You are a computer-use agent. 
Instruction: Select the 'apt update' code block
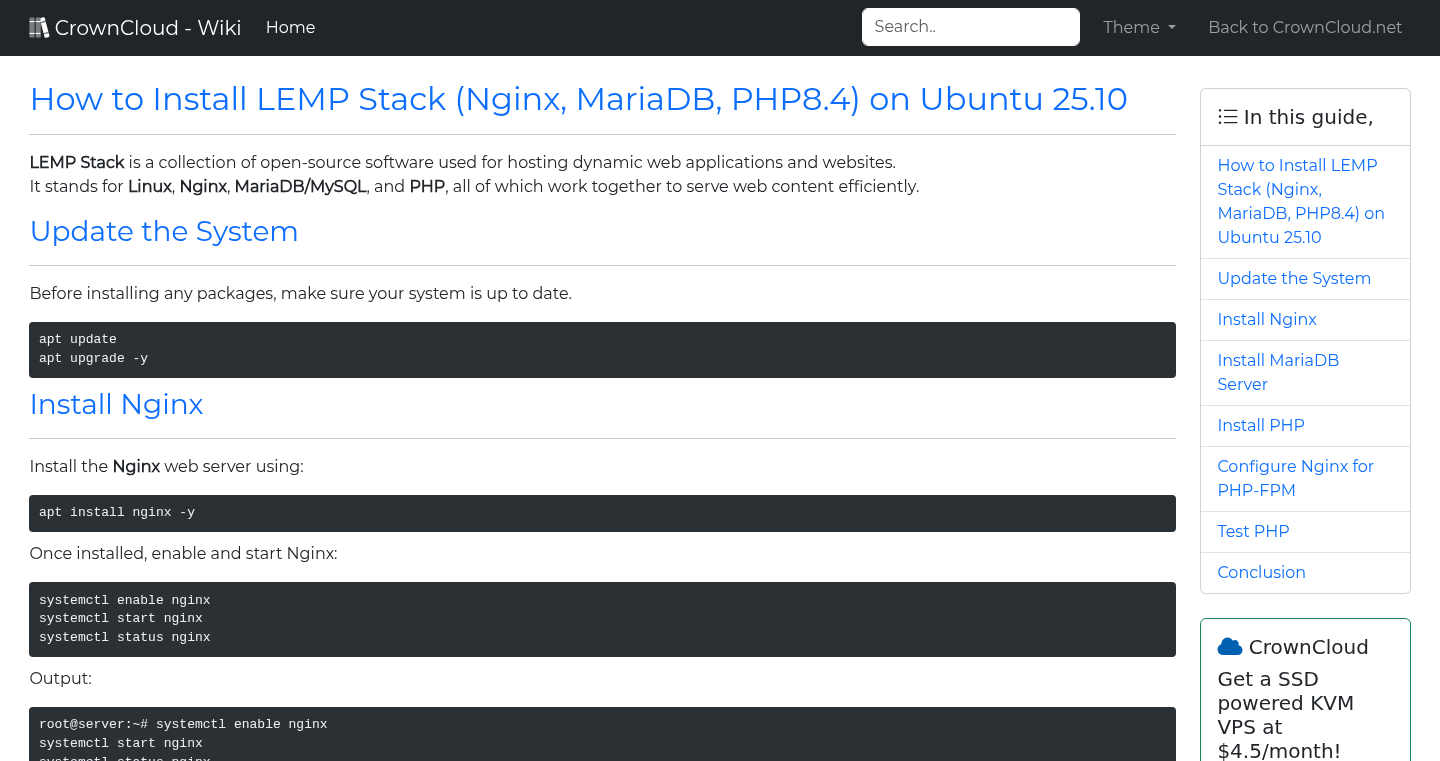point(602,349)
